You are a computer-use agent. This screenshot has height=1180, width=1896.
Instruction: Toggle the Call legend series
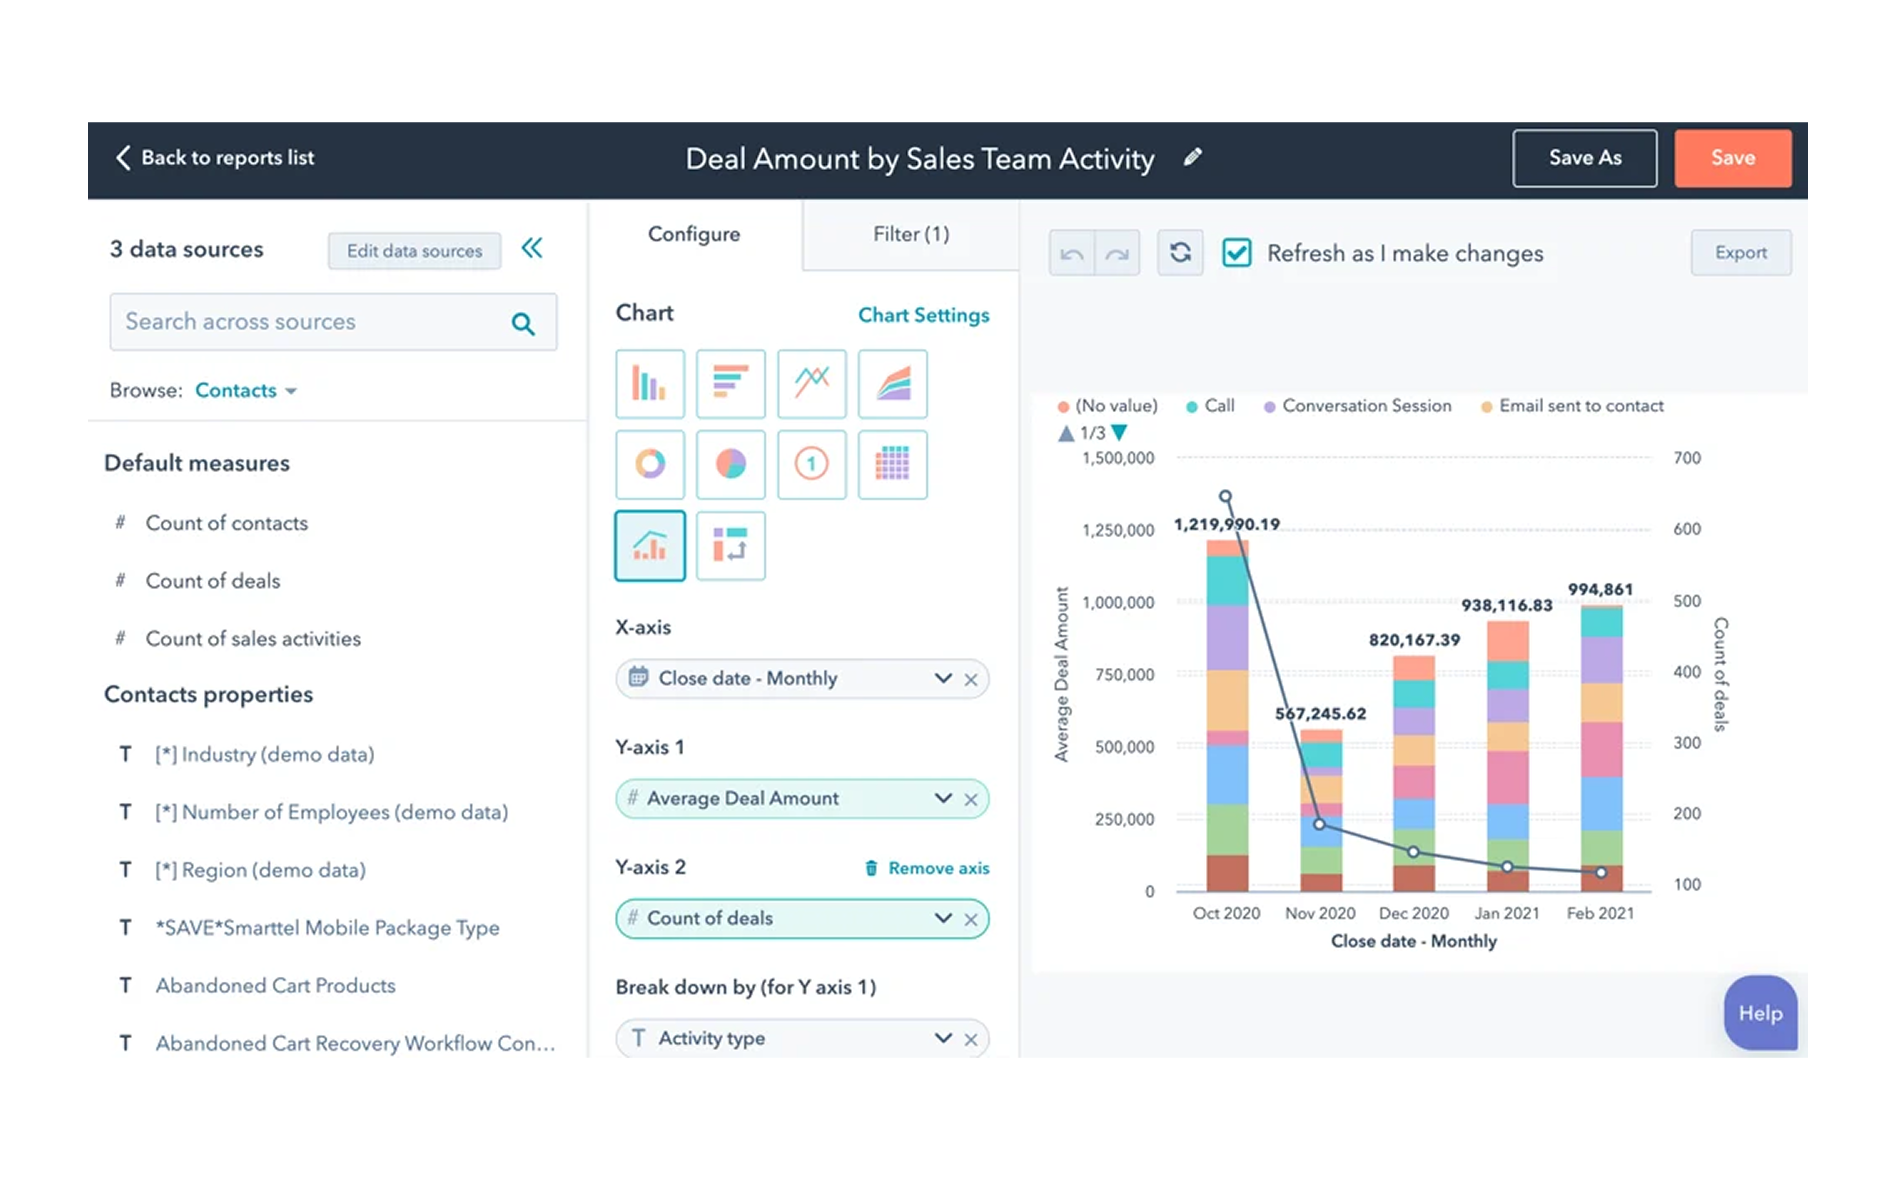coord(1210,406)
